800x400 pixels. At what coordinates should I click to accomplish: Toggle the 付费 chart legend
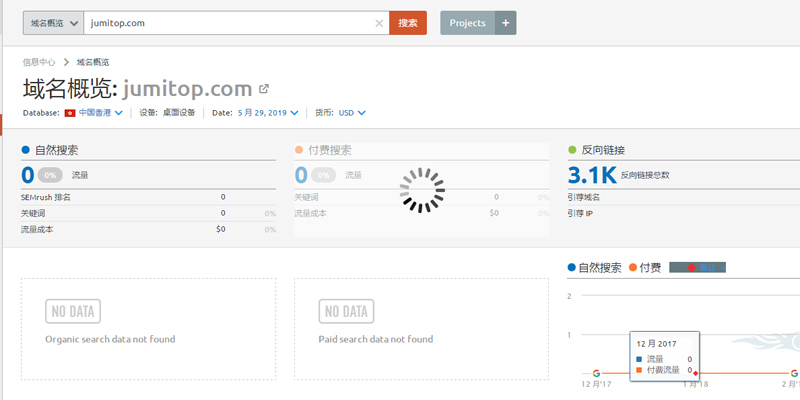point(645,267)
